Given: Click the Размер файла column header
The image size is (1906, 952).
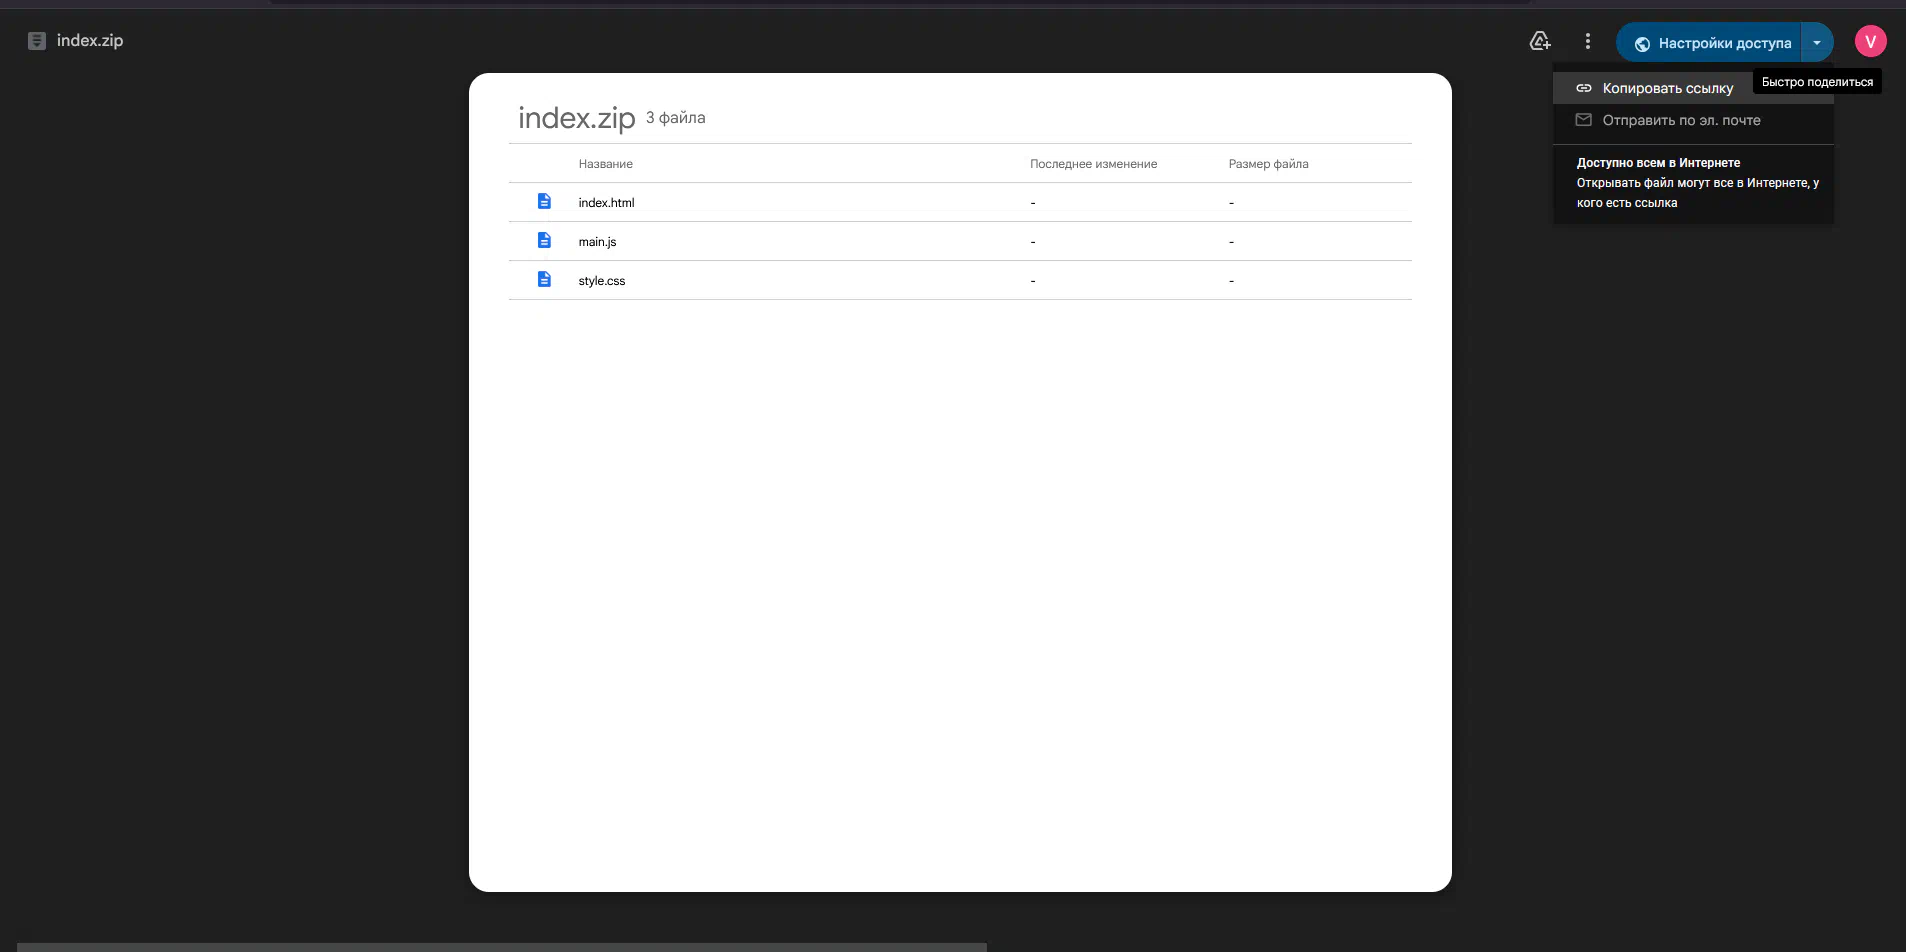Looking at the screenshot, I should [1268, 164].
